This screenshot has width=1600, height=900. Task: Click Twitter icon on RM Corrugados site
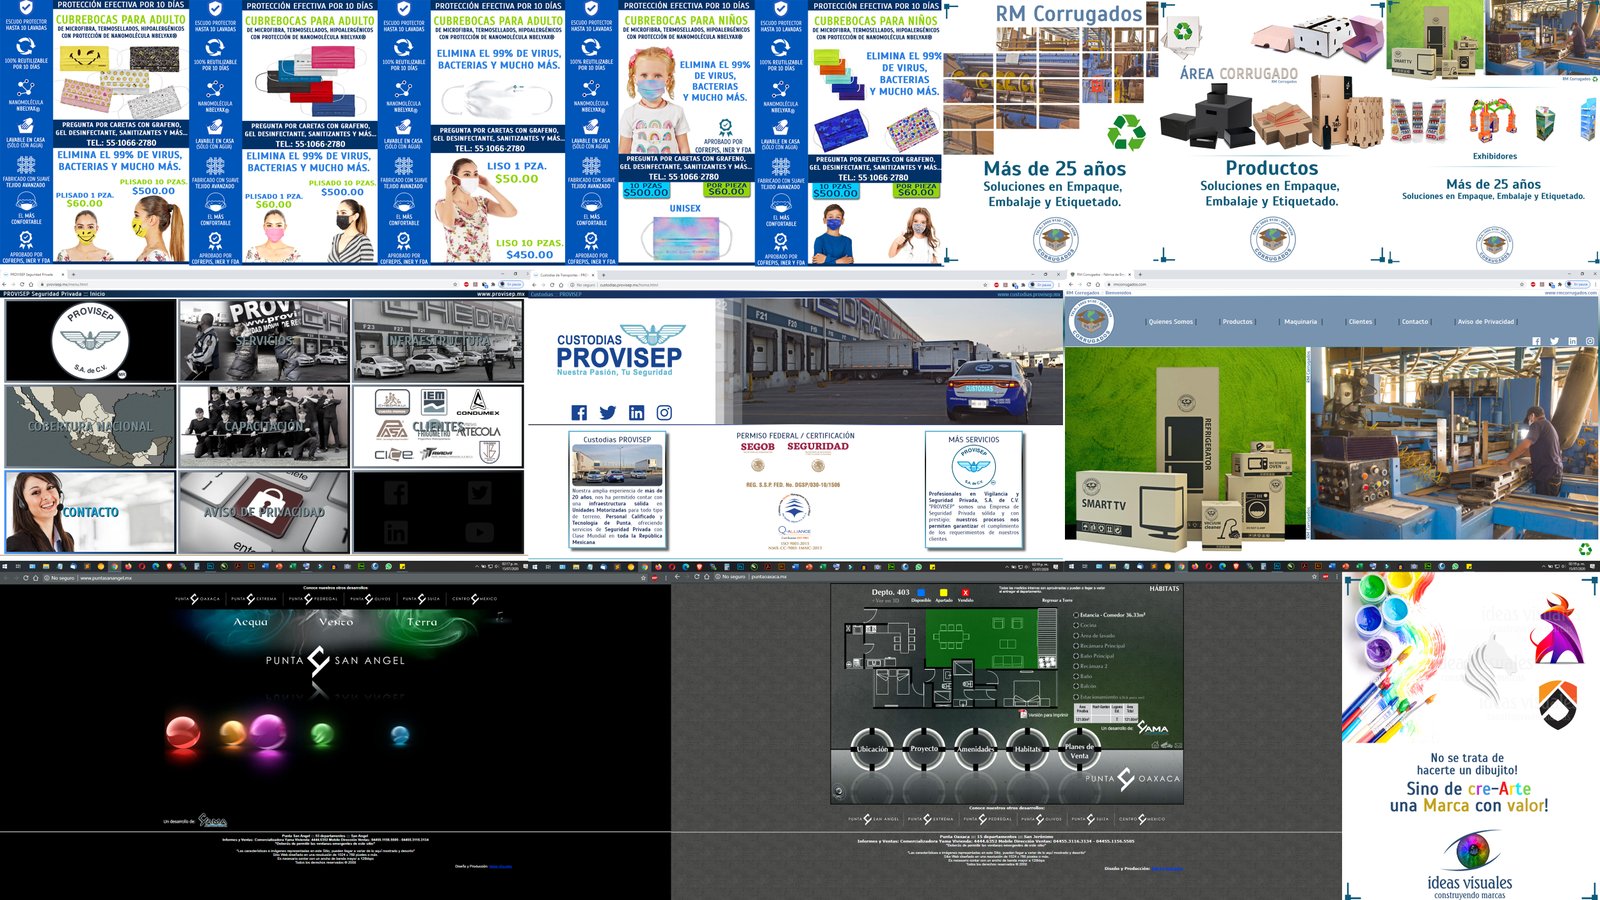(1555, 341)
